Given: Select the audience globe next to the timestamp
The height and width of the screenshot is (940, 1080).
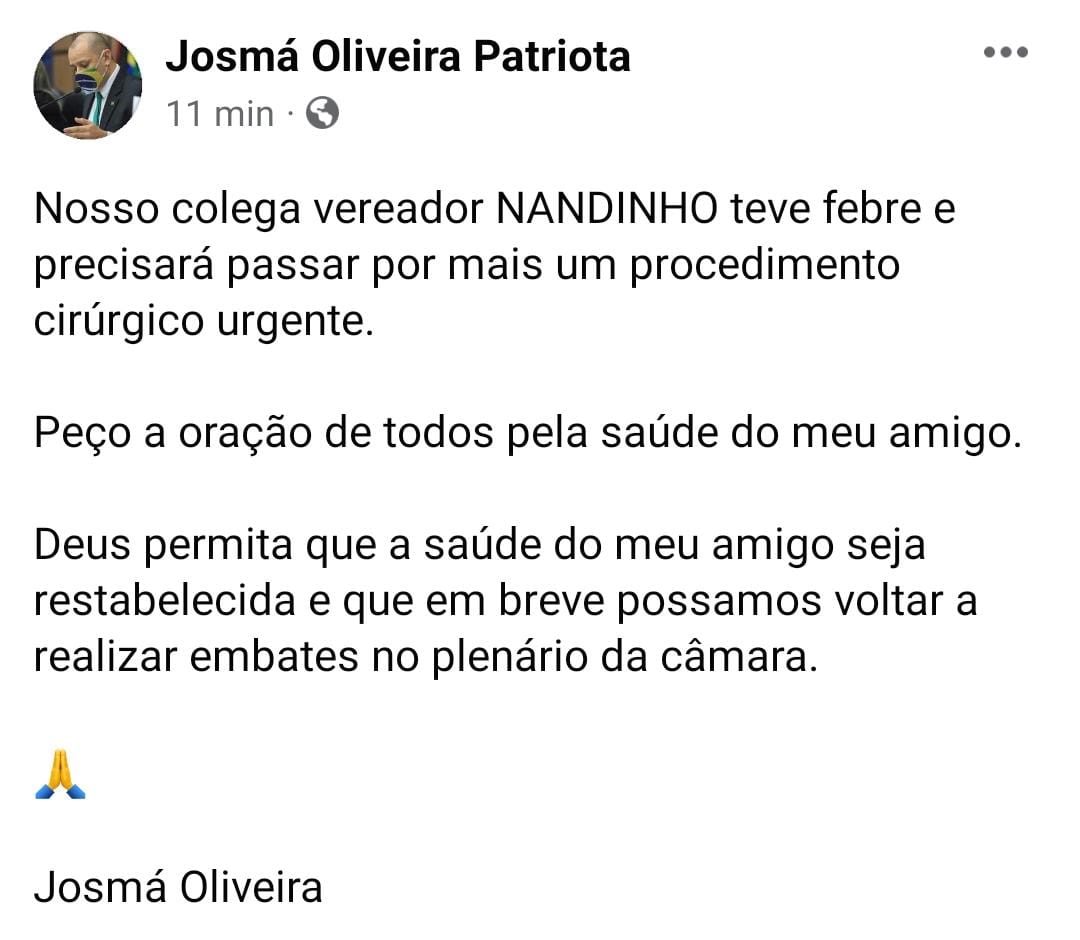Looking at the screenshot, I should (x=323, y=114).
